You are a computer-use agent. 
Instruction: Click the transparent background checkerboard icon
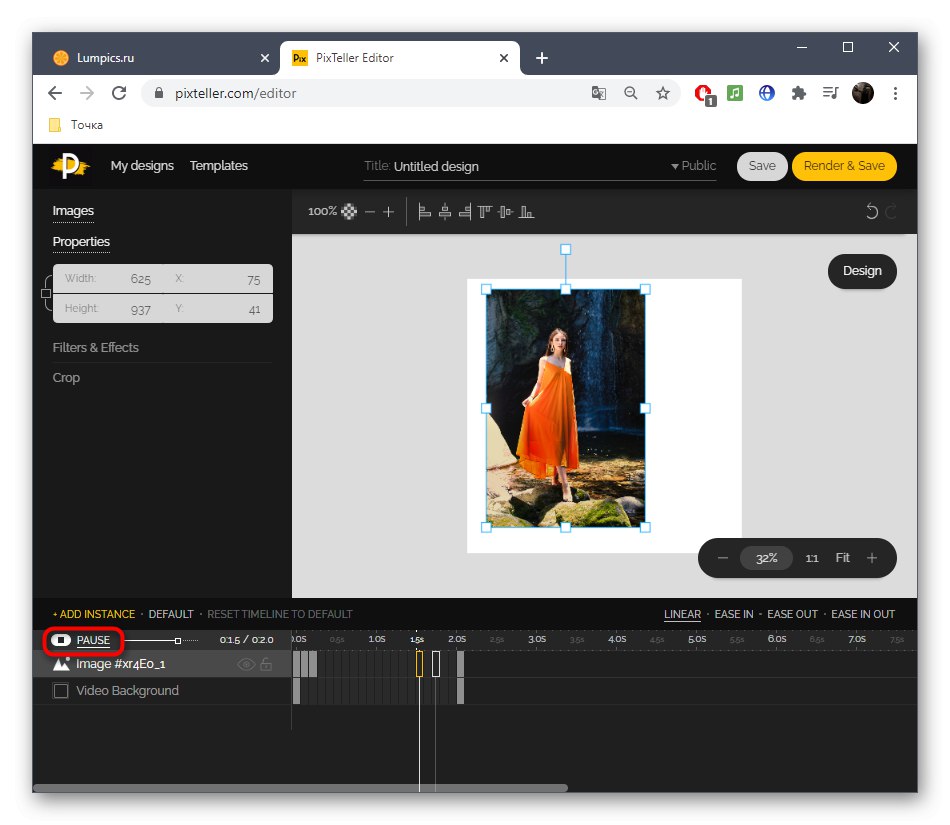click(347, 211)
